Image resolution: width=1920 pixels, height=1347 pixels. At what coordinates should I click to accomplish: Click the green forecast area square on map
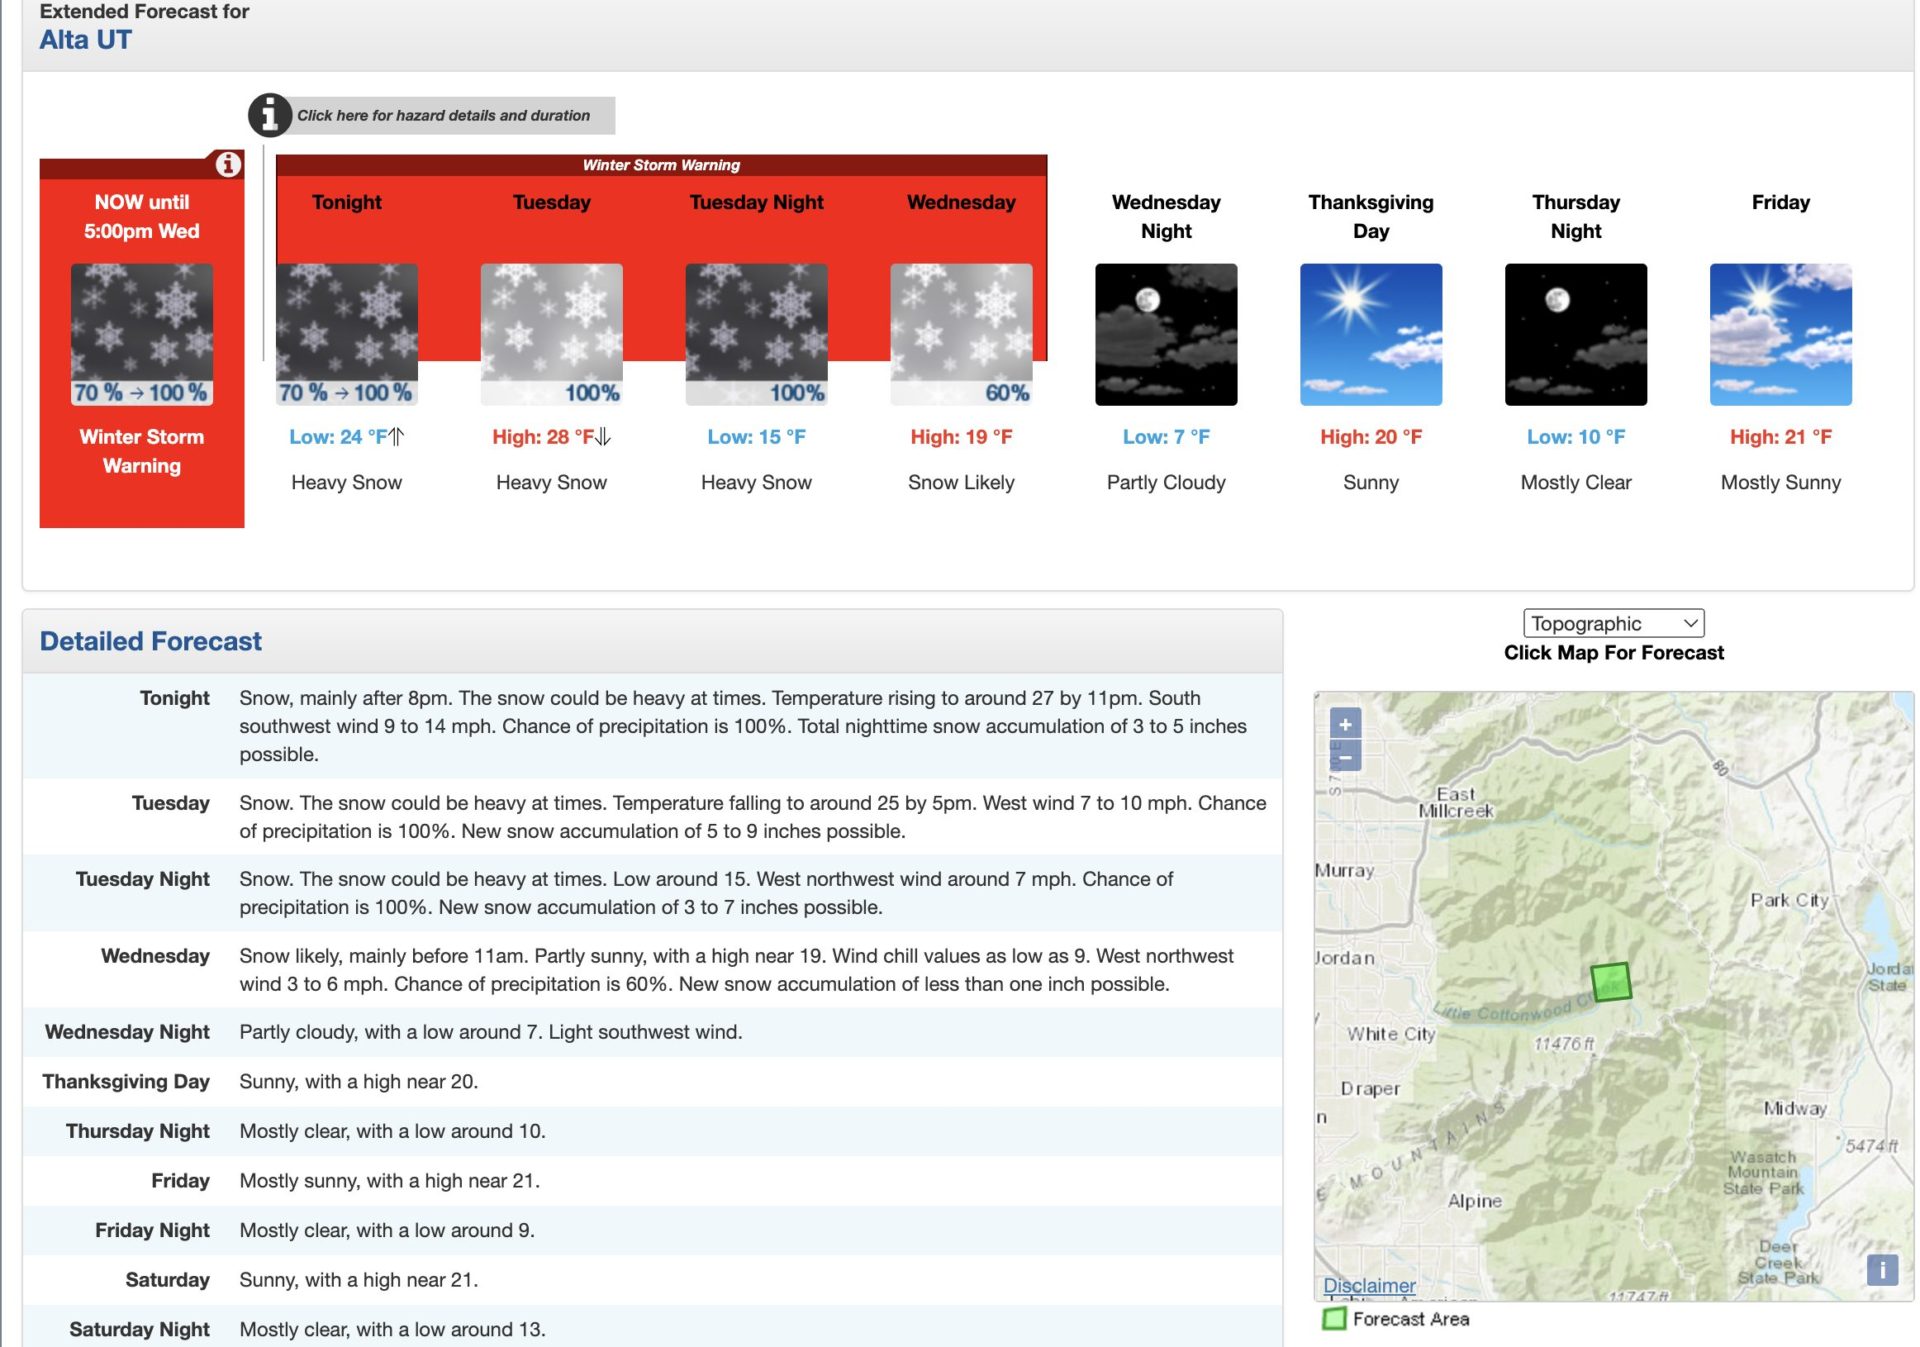pos(1611,981)
